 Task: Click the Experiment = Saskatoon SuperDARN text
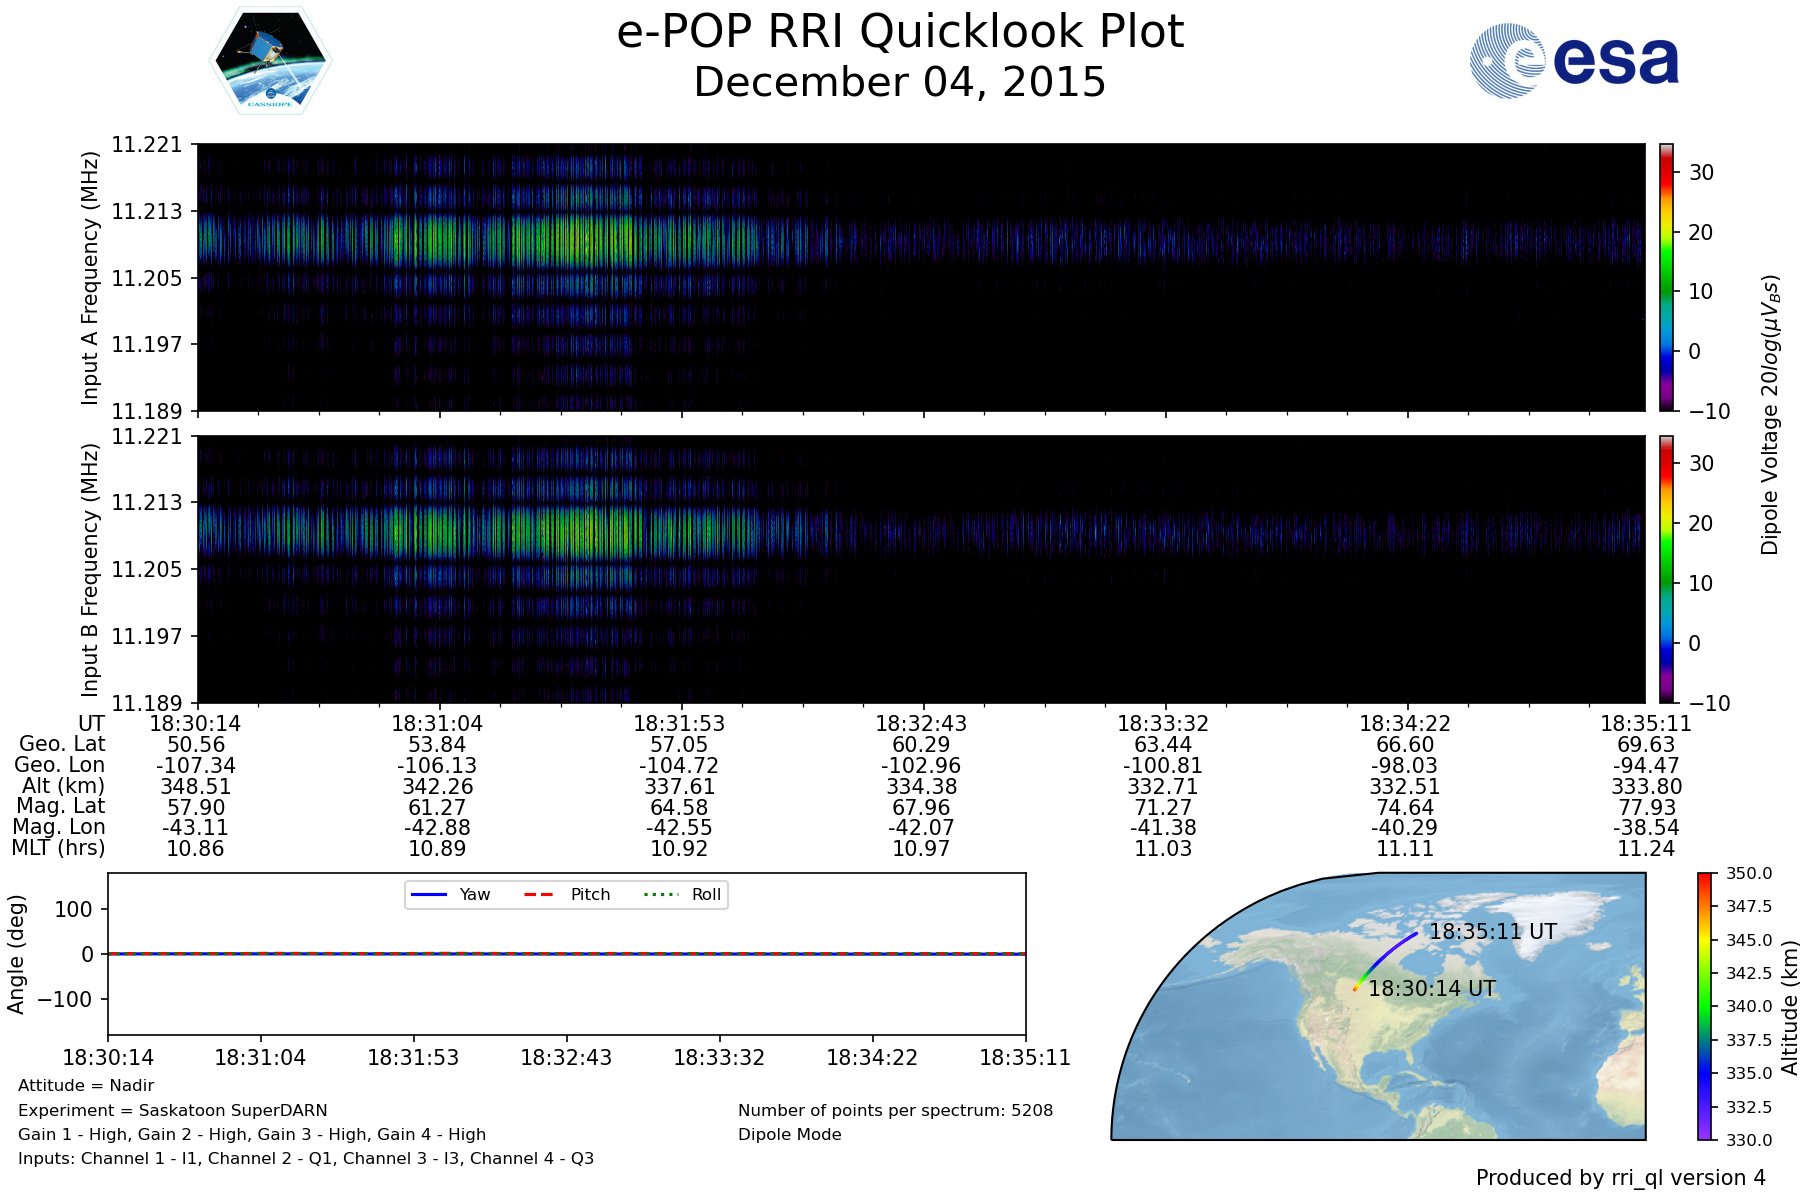pos(172,1110)
